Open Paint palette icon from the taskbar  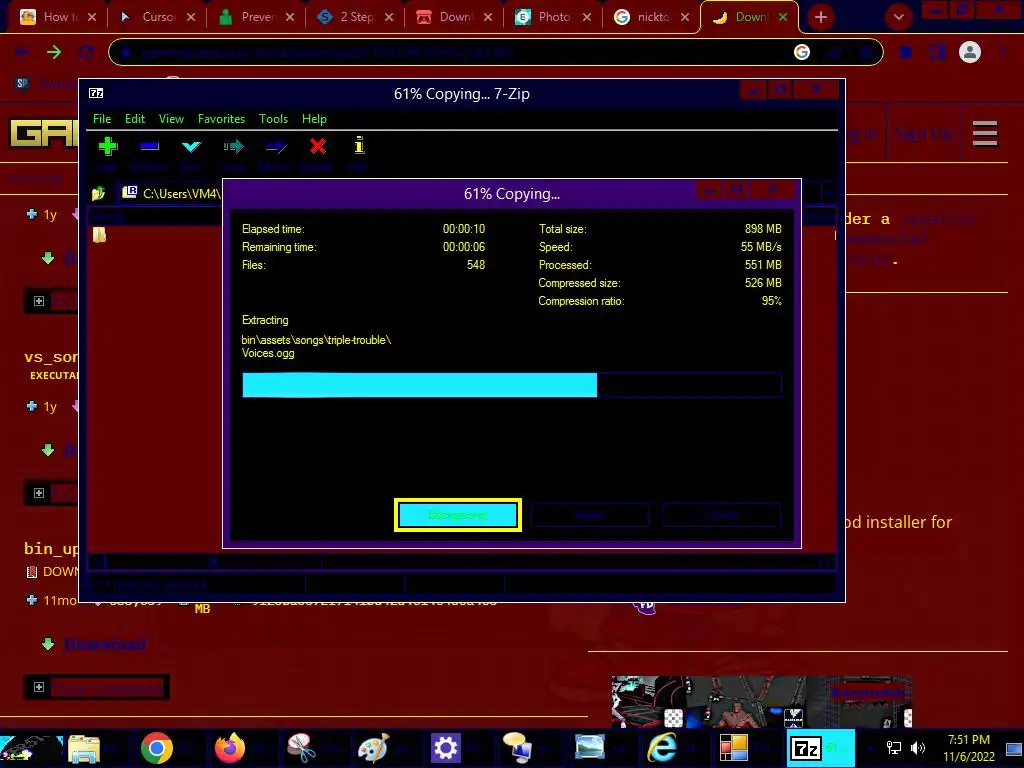(x=374, y=748)
